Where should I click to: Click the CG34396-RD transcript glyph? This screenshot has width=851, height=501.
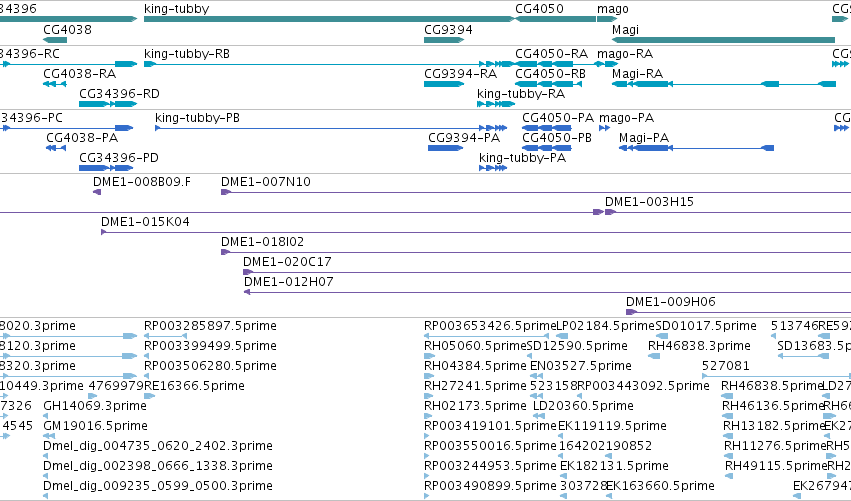tap(108, 104)
